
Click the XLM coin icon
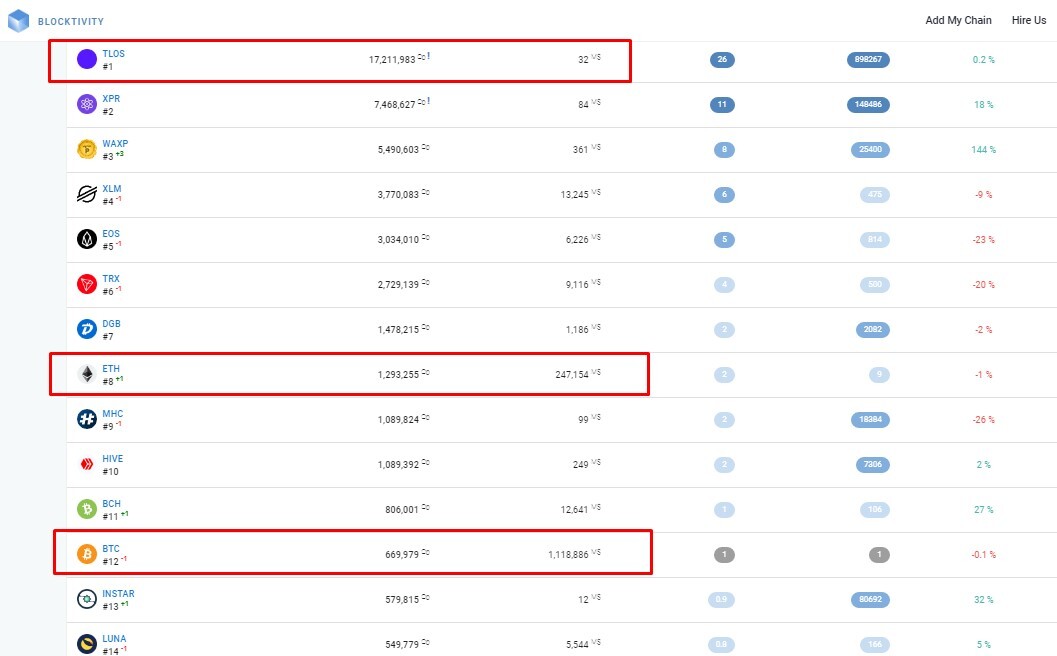(87, 194)
